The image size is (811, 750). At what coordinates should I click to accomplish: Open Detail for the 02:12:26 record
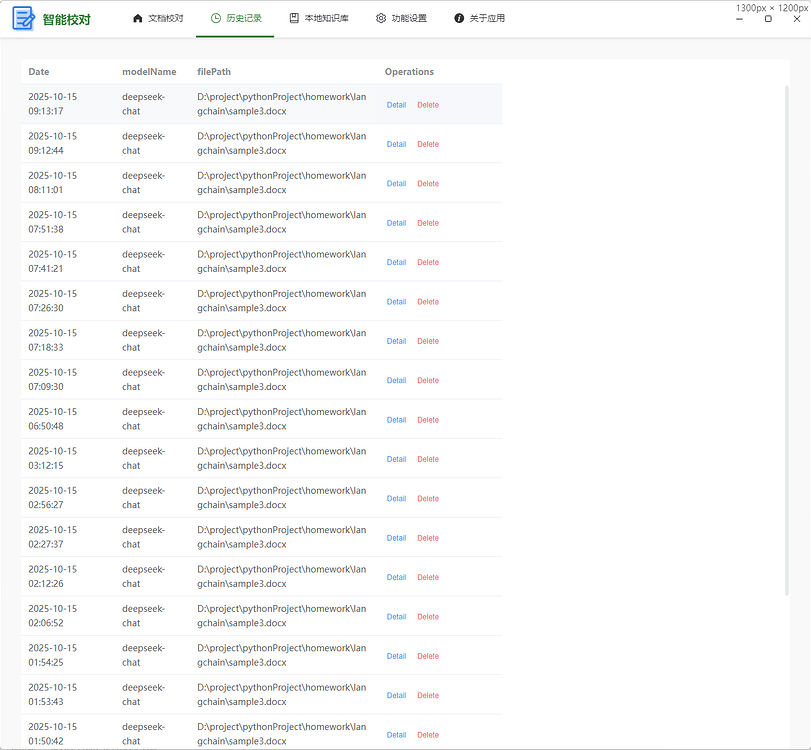[x=396, y=577]
